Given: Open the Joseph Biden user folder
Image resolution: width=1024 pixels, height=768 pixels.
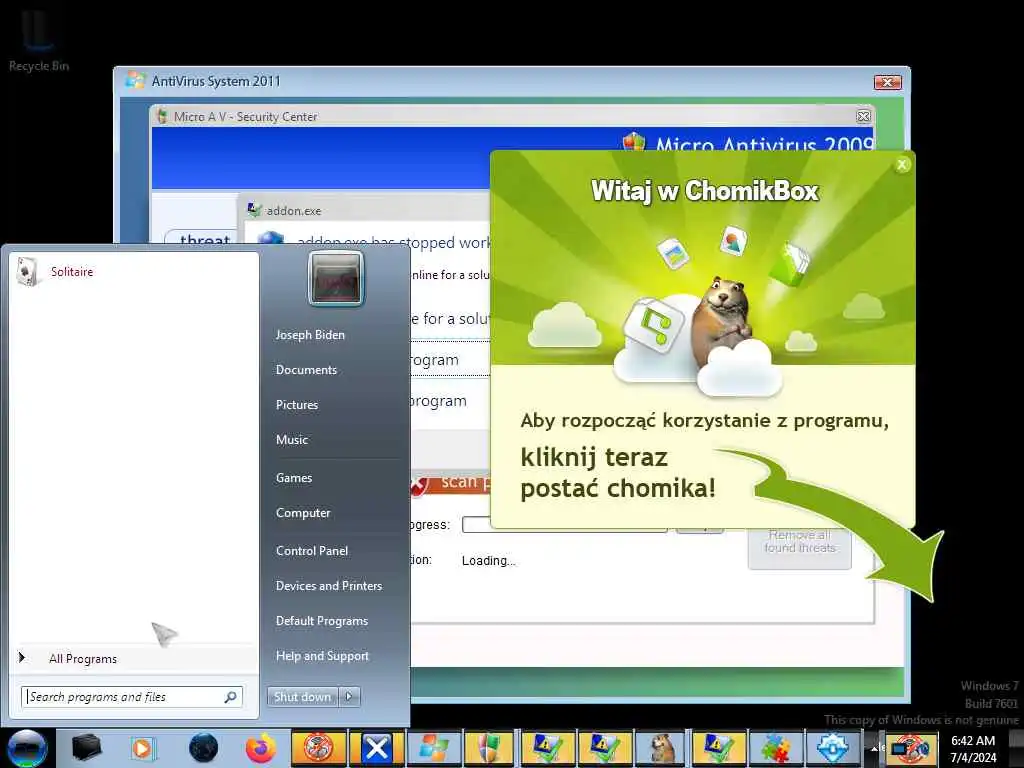Looking at the screenshot, I should [x=310, y=334].
